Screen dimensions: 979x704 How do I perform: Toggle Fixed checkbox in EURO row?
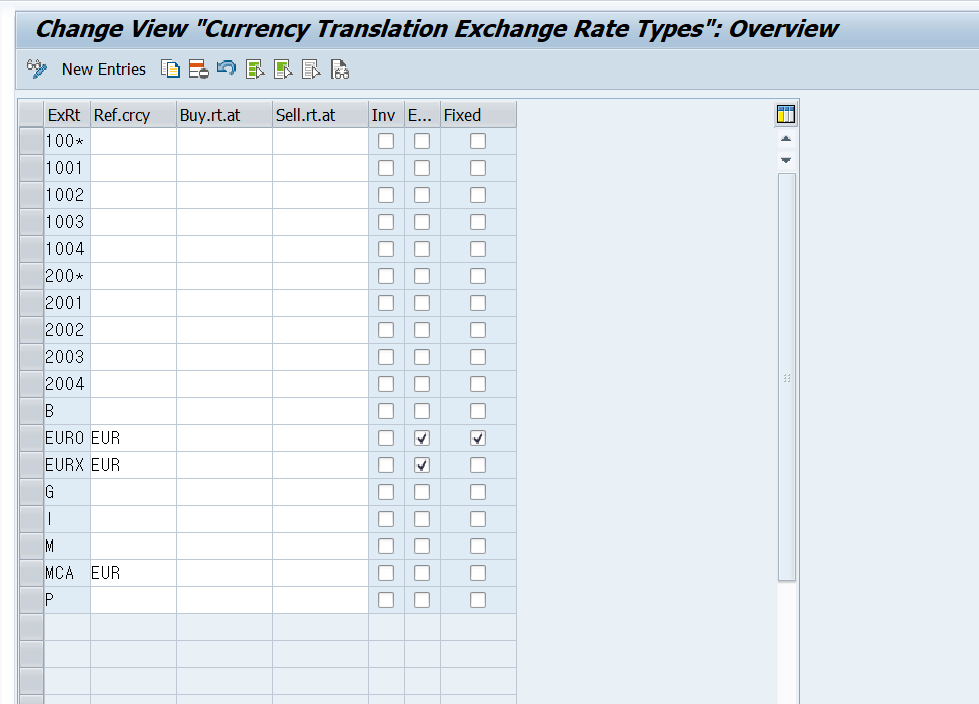(478, 438)
